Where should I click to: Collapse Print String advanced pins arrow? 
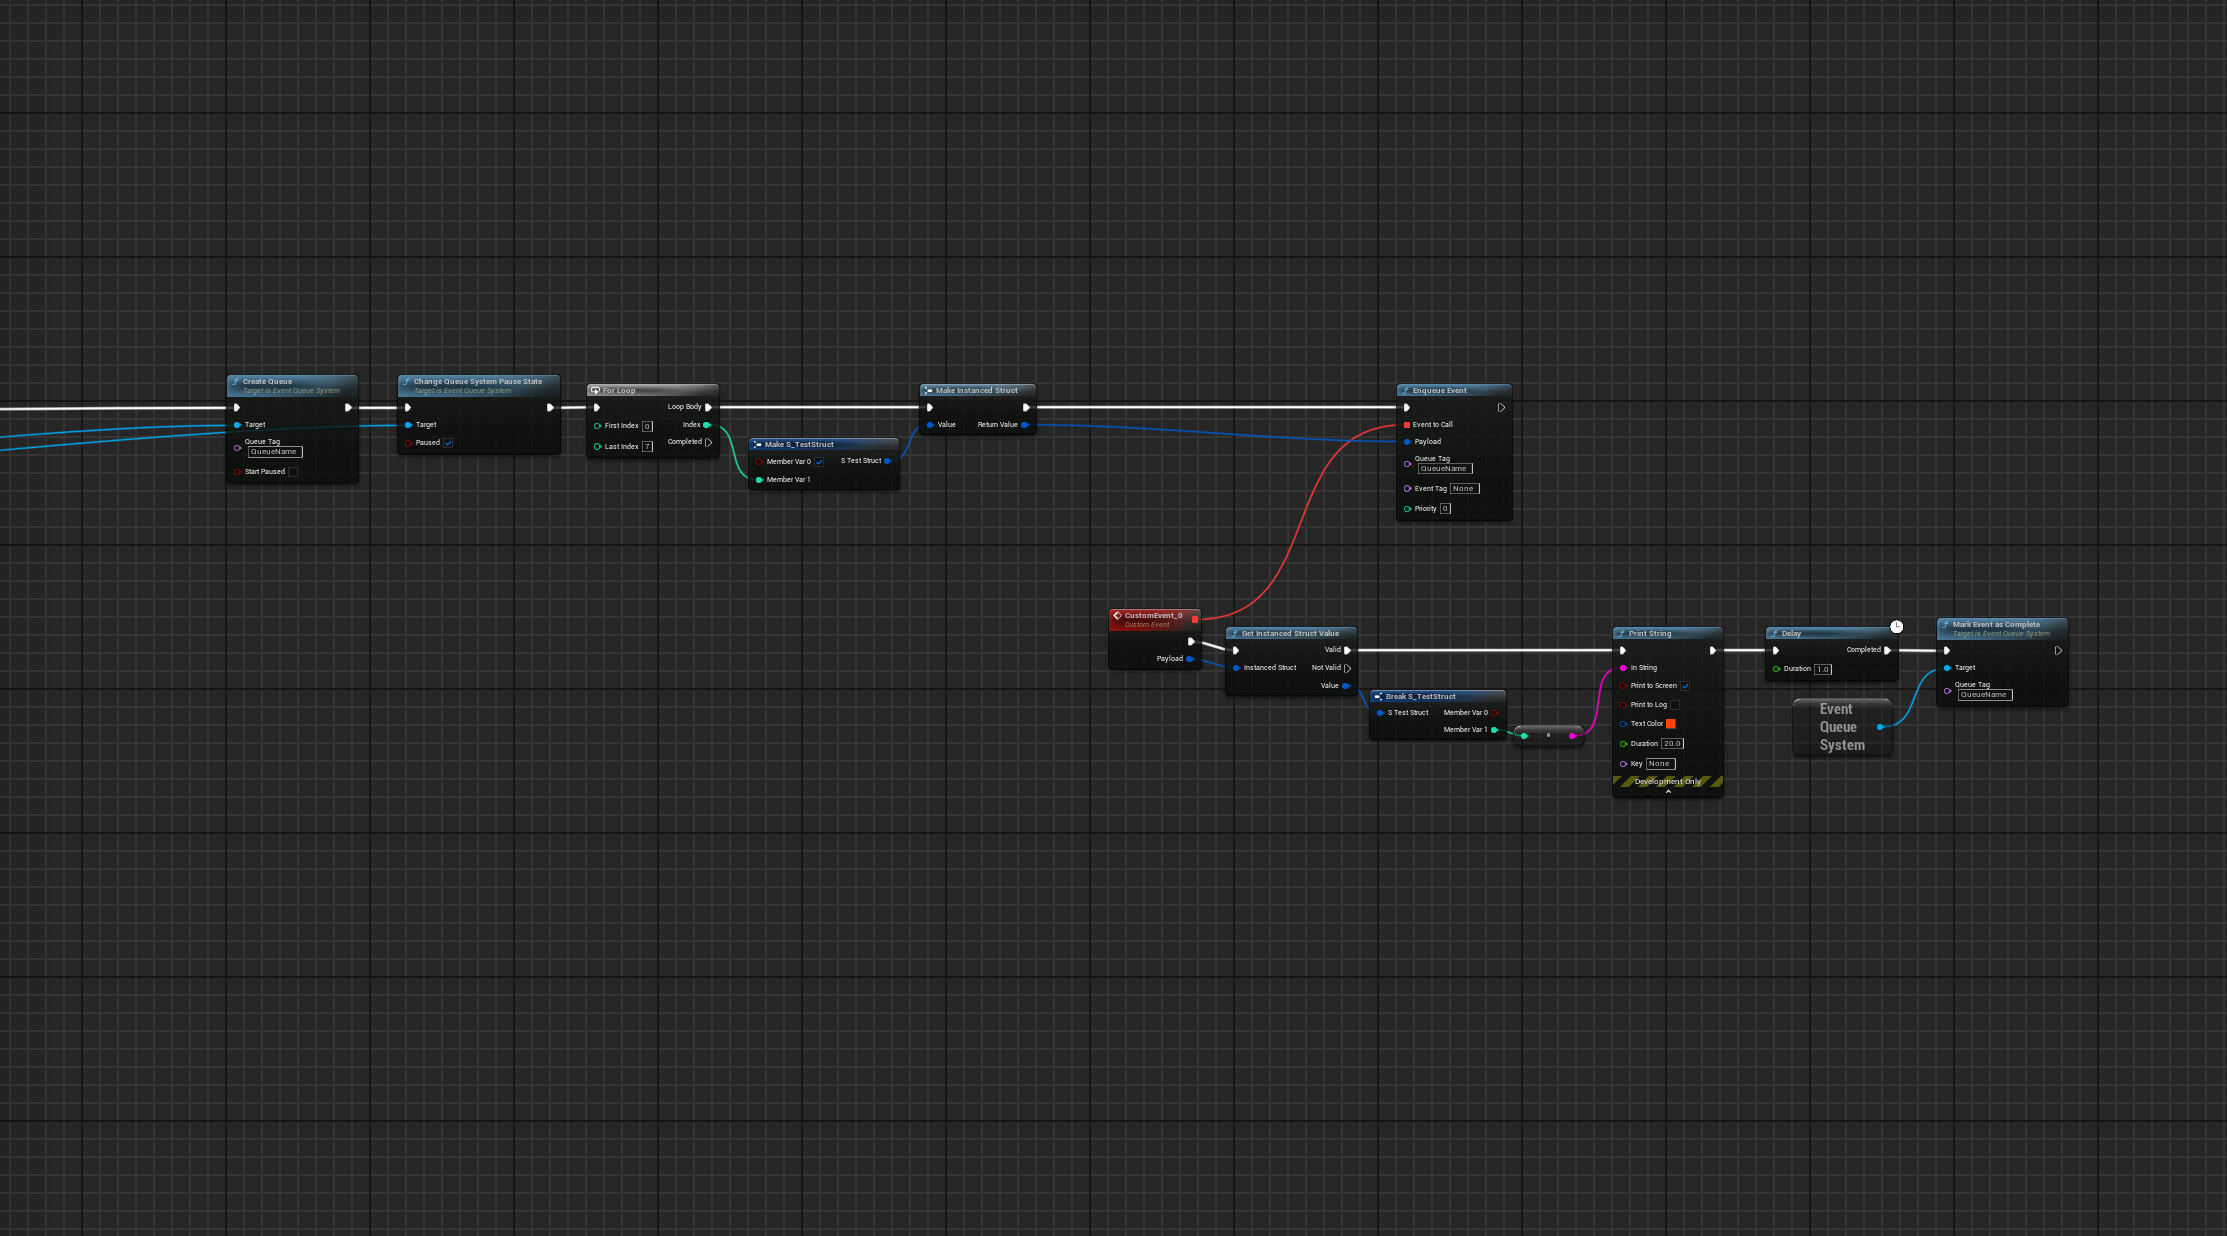point(1668,791)
